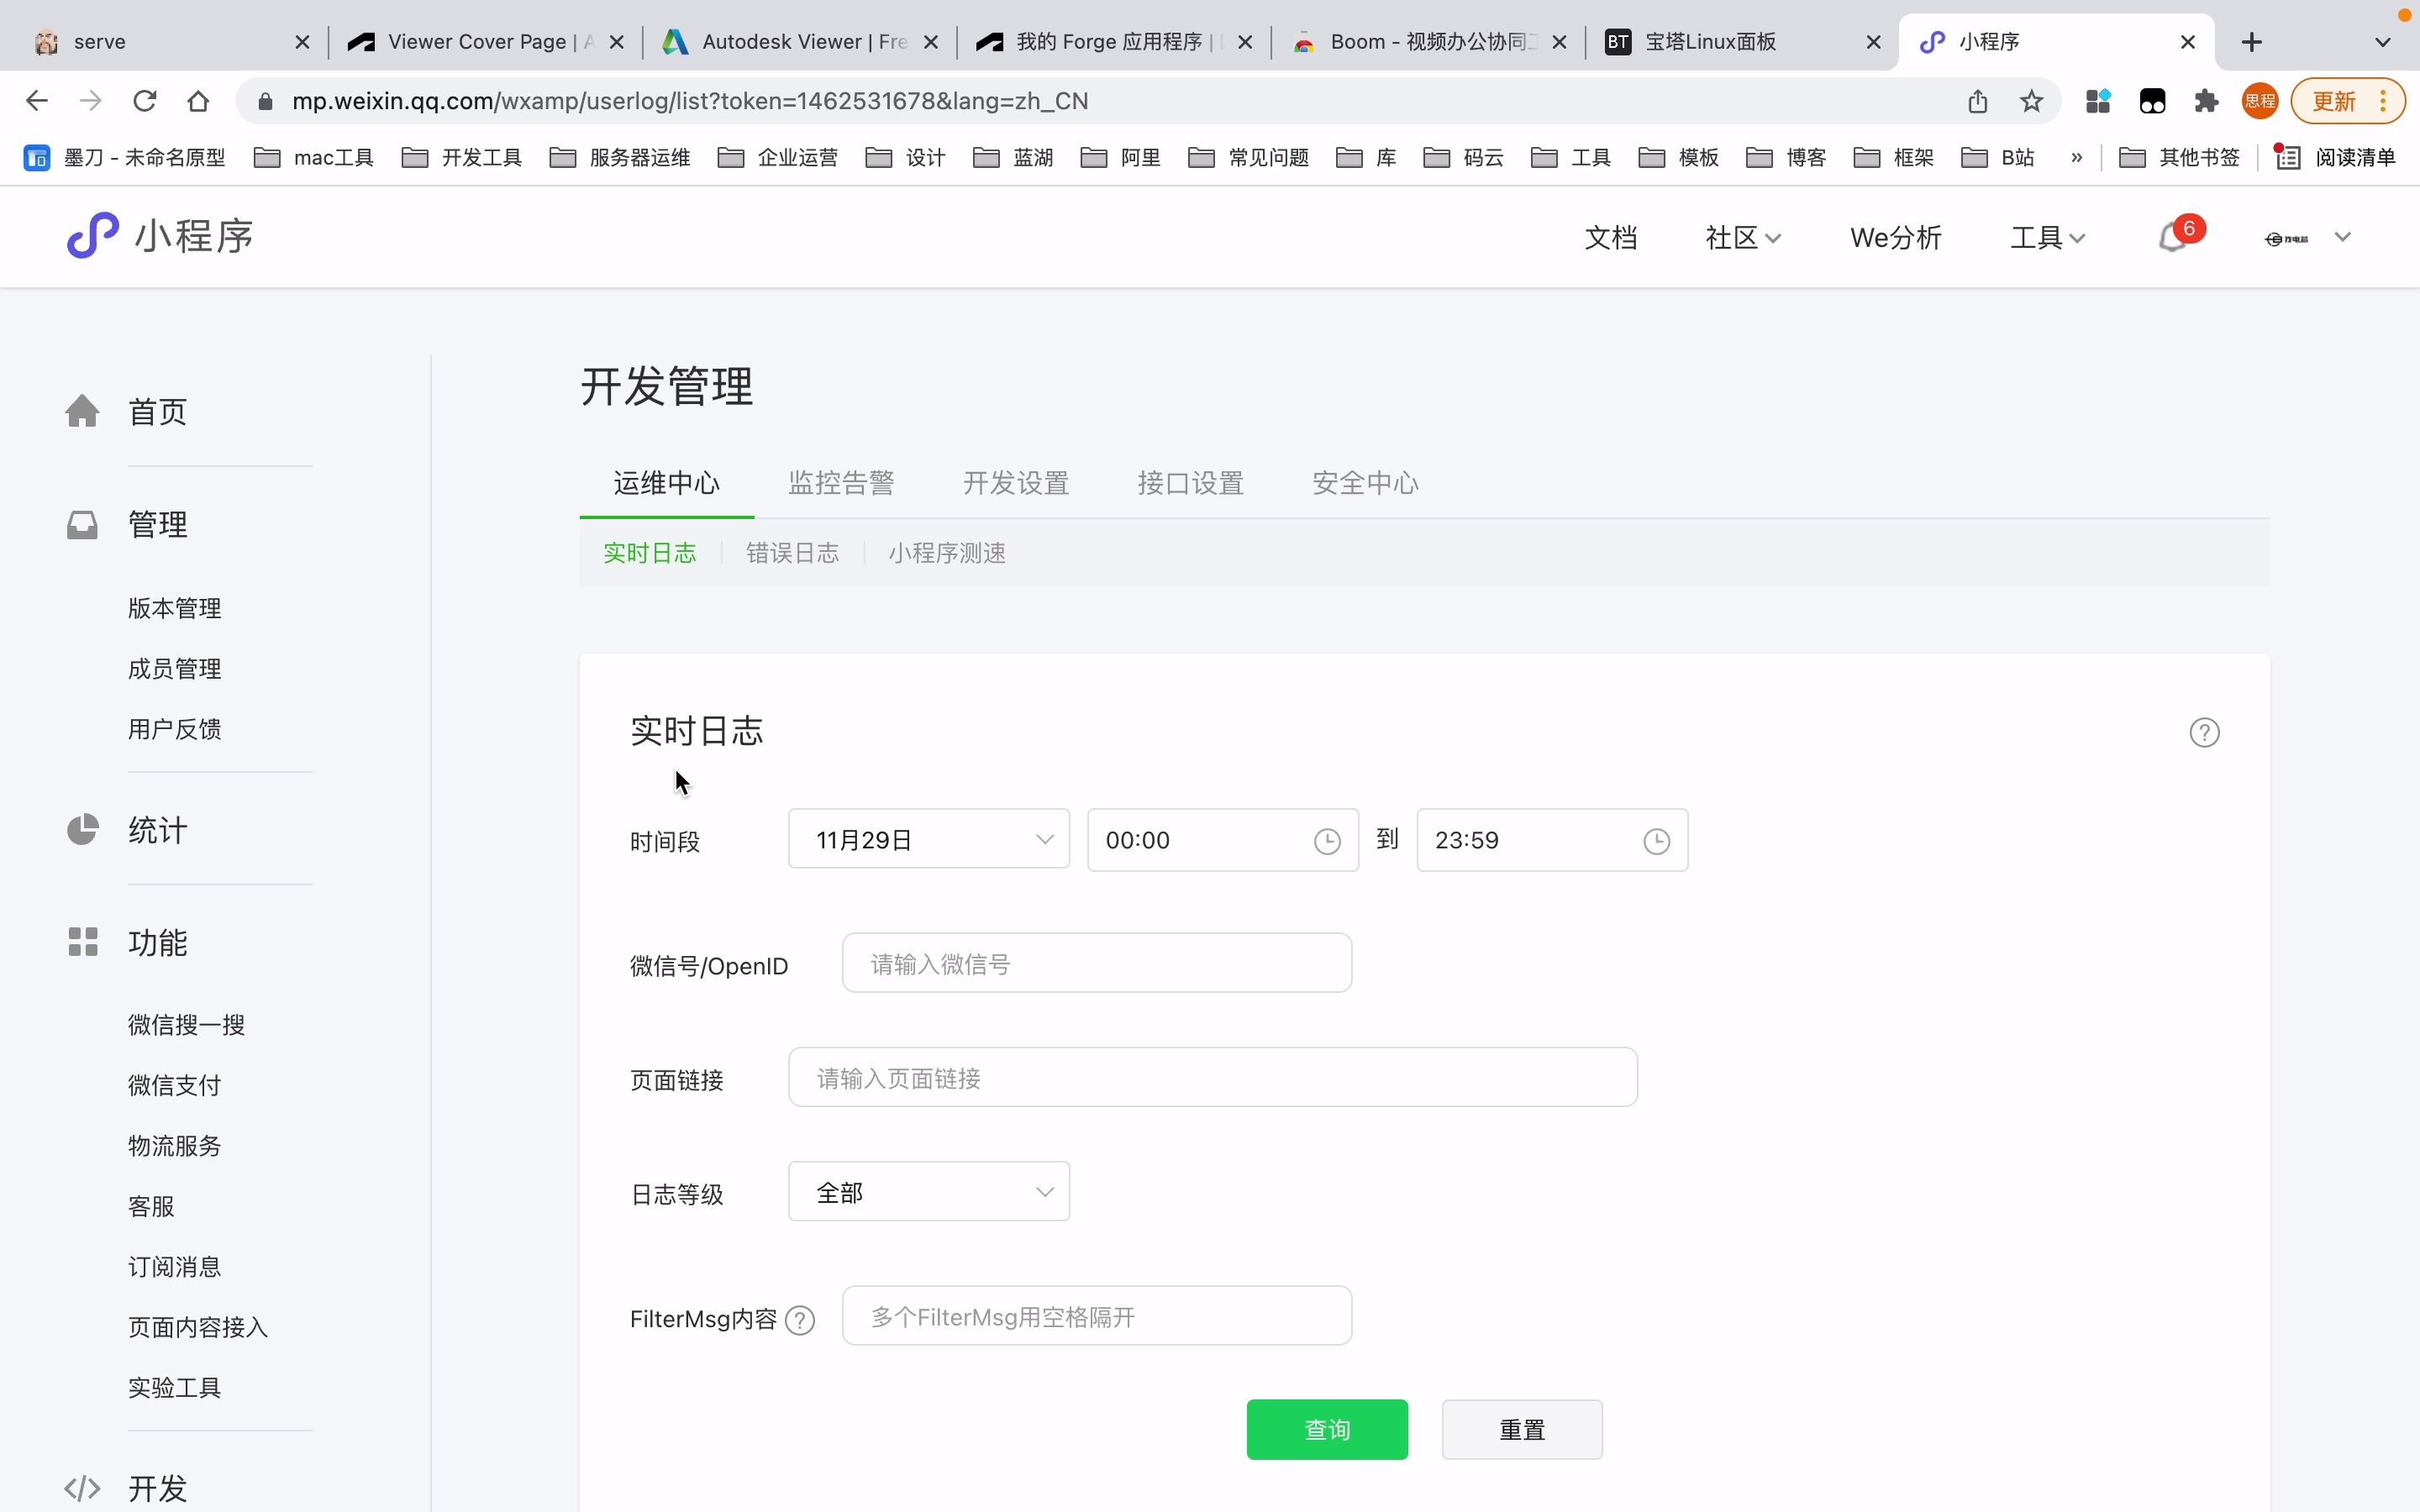Click the 统计 pie chart icon
The image size is (2420, 1512).
(83, 830)
